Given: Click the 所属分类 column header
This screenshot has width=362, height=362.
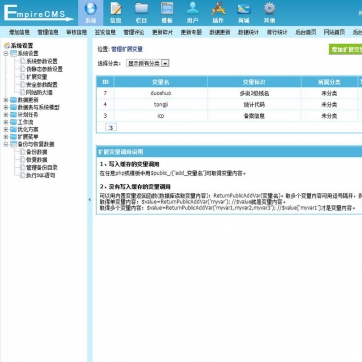Looking at the screenshot, I should (329, 82).
